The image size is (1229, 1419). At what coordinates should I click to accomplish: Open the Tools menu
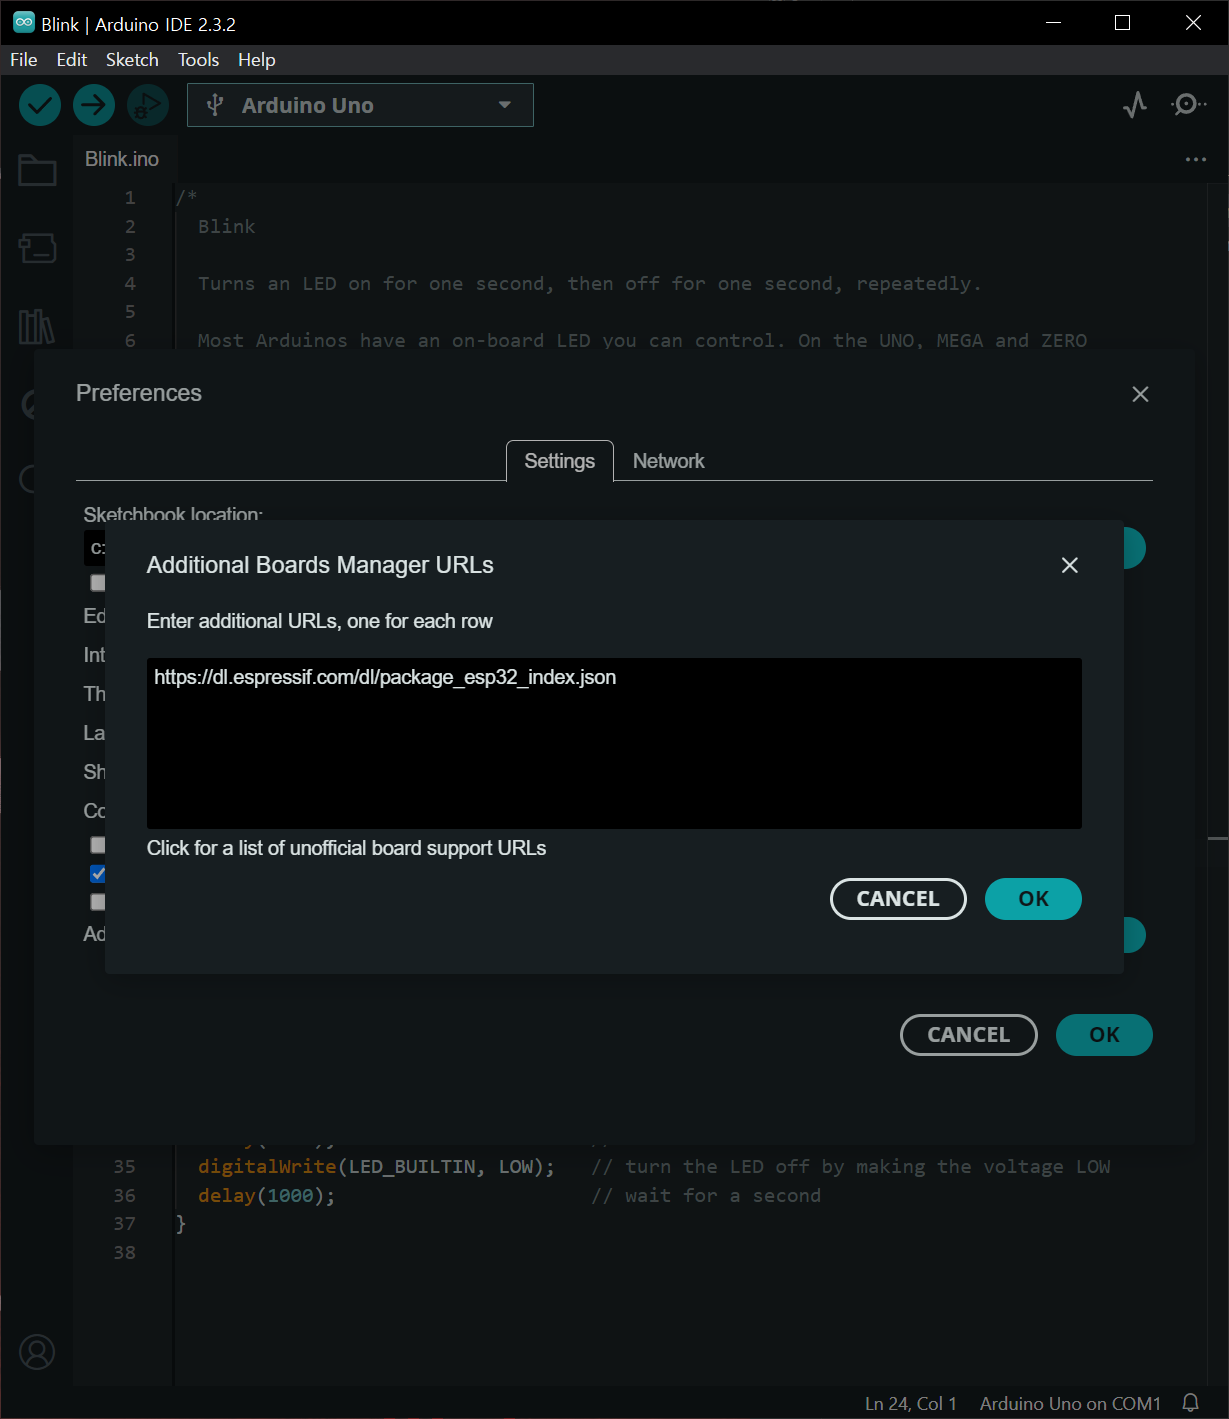[x=198, y=60]
